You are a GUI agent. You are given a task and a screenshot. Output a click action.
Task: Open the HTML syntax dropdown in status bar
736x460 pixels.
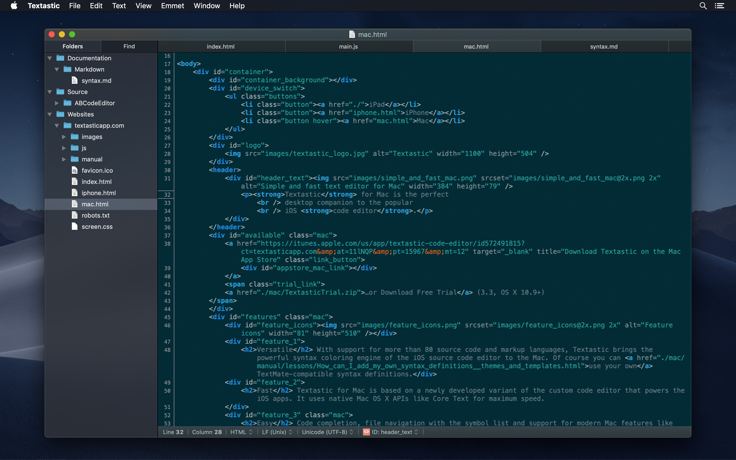(x=241, y=432)
